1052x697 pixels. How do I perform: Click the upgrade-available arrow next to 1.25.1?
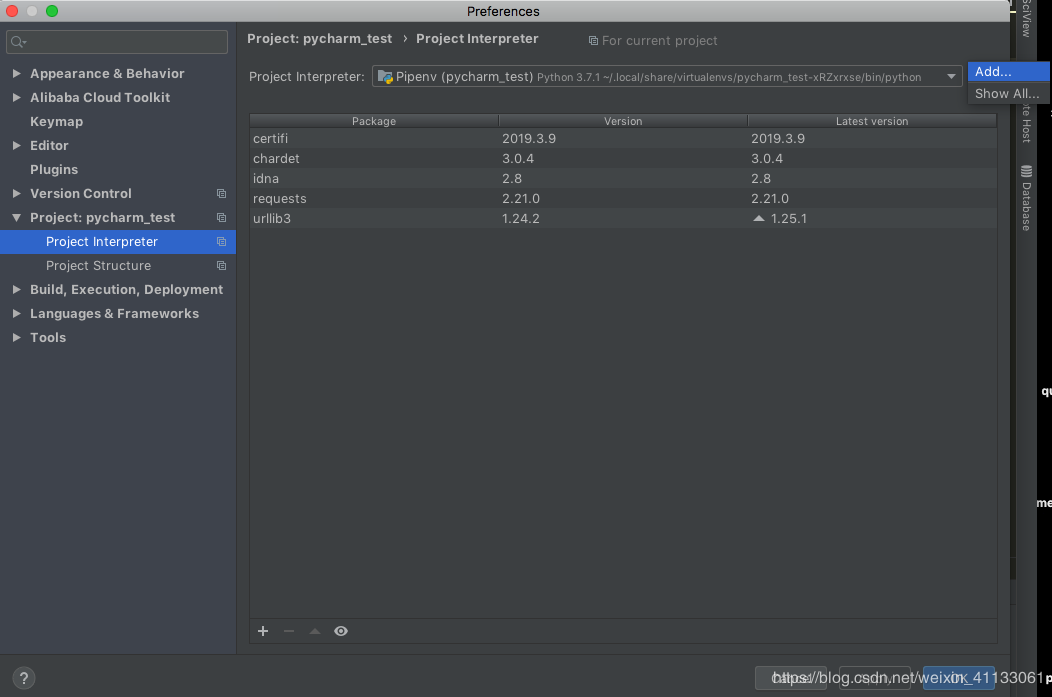(x=759, y=219)
